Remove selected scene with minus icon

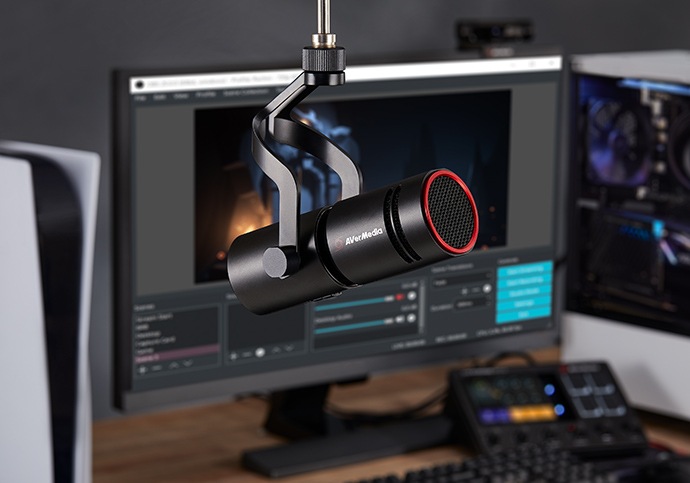(157, 369)
